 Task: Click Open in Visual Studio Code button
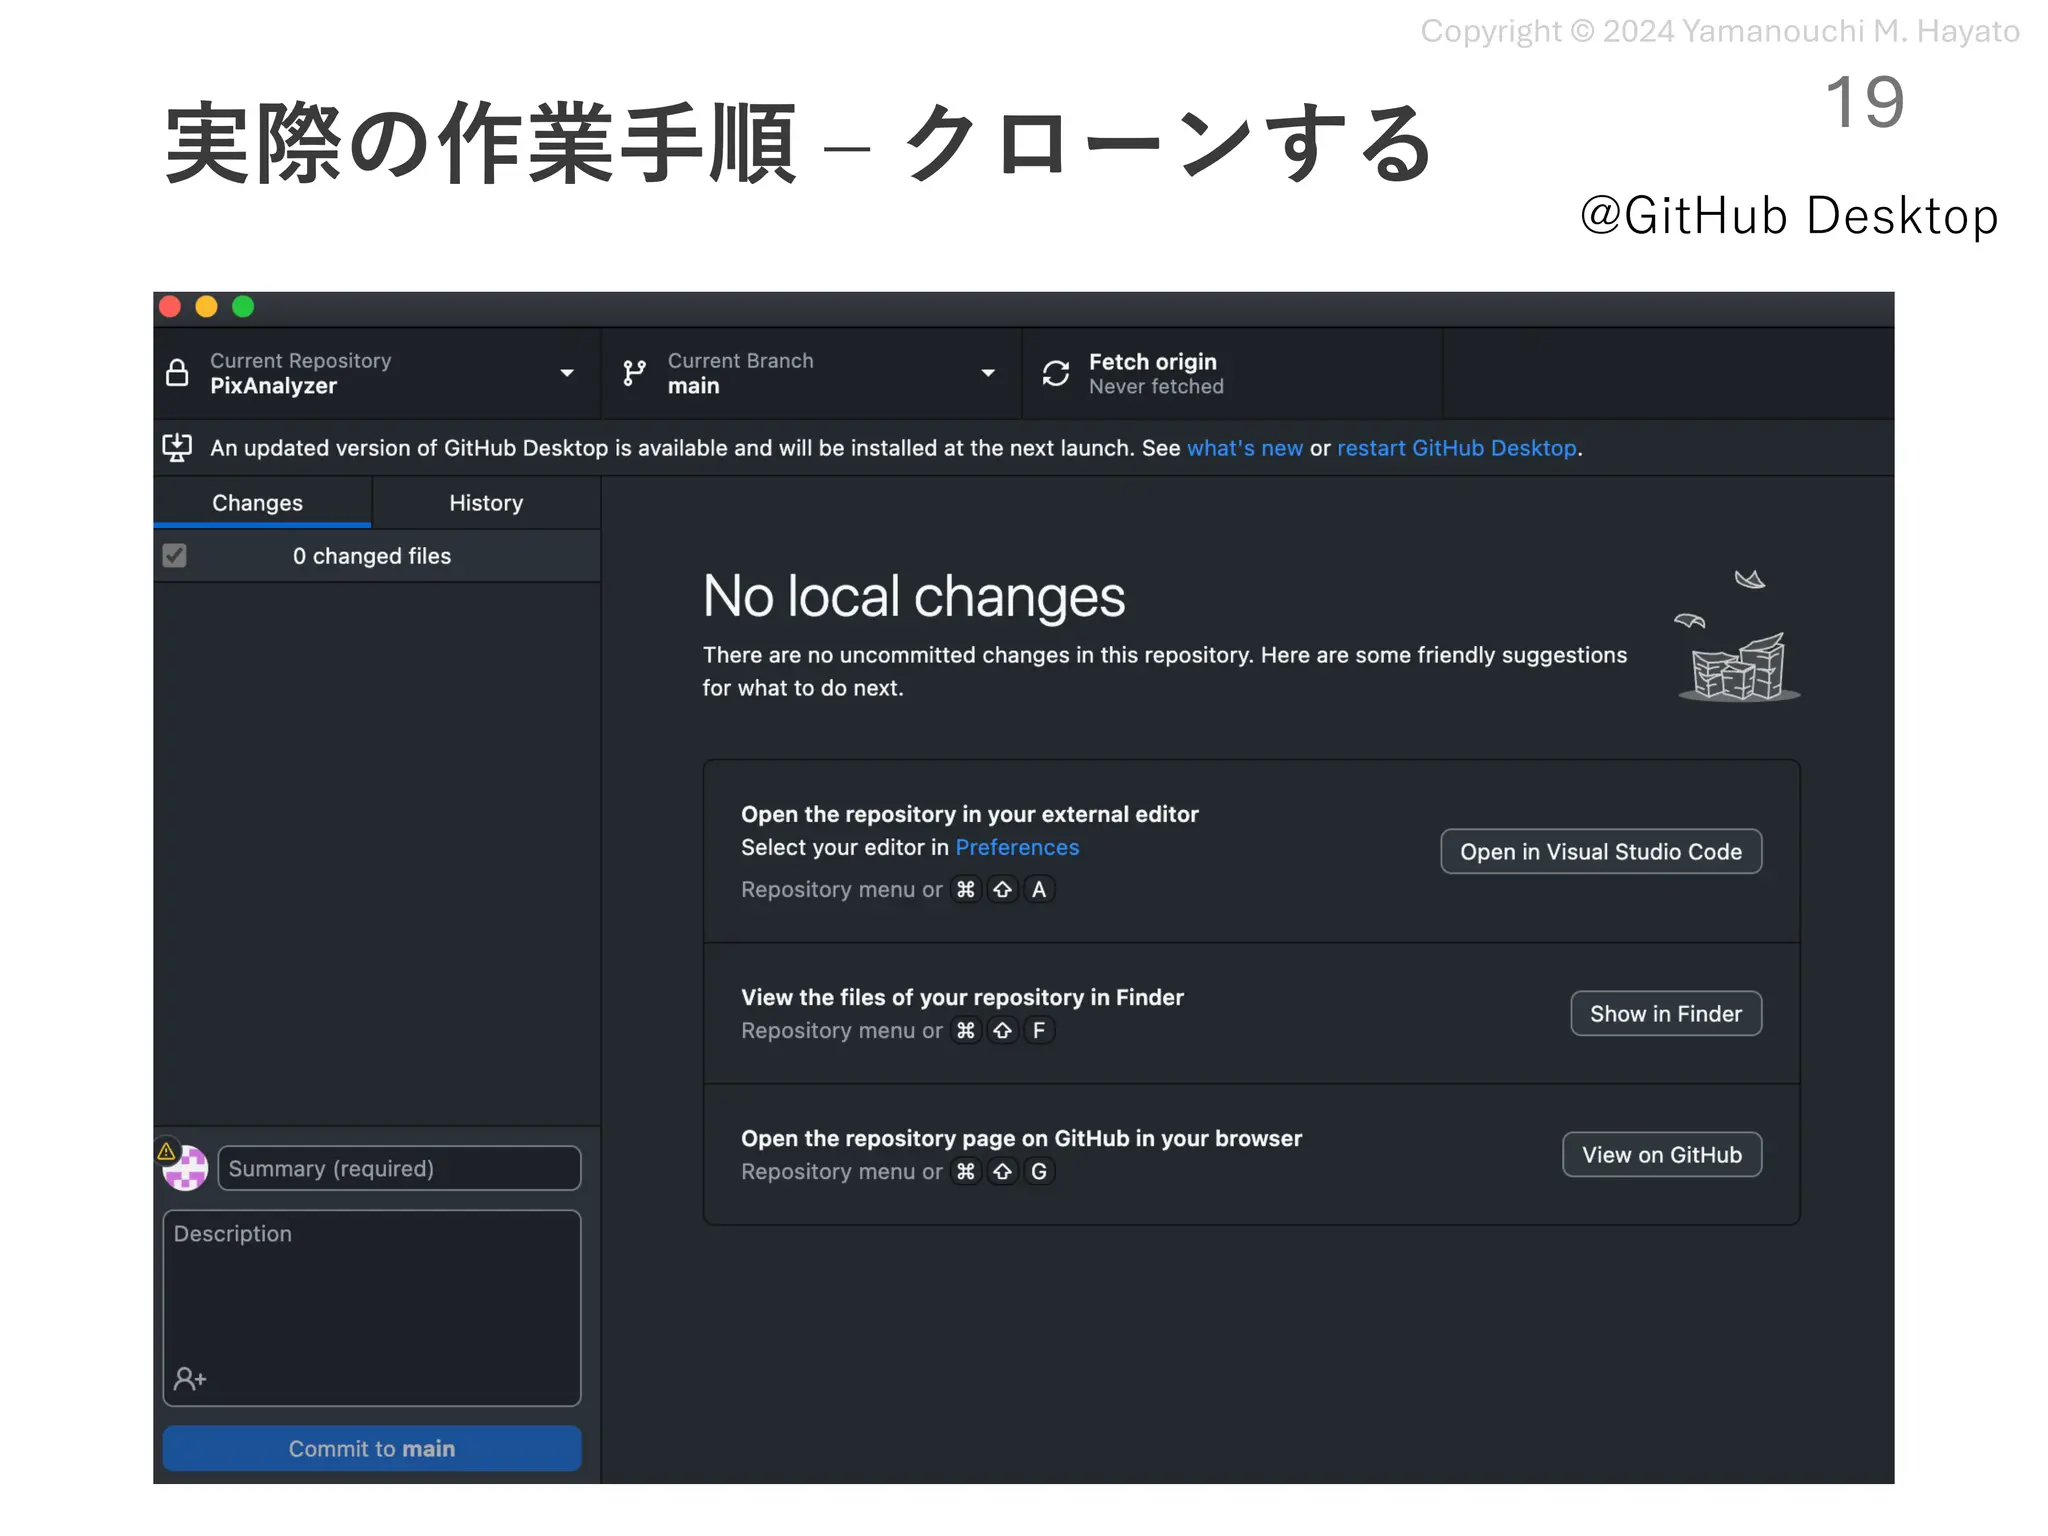pos(1601,851)
